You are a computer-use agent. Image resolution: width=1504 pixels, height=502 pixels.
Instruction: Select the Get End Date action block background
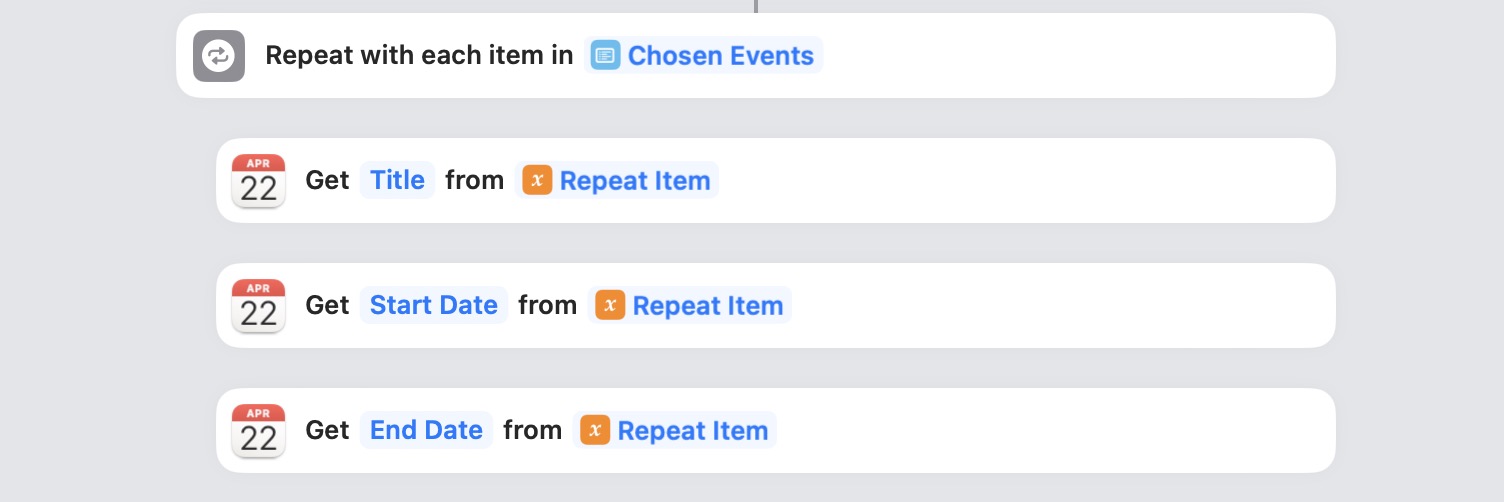point(1055,431)
